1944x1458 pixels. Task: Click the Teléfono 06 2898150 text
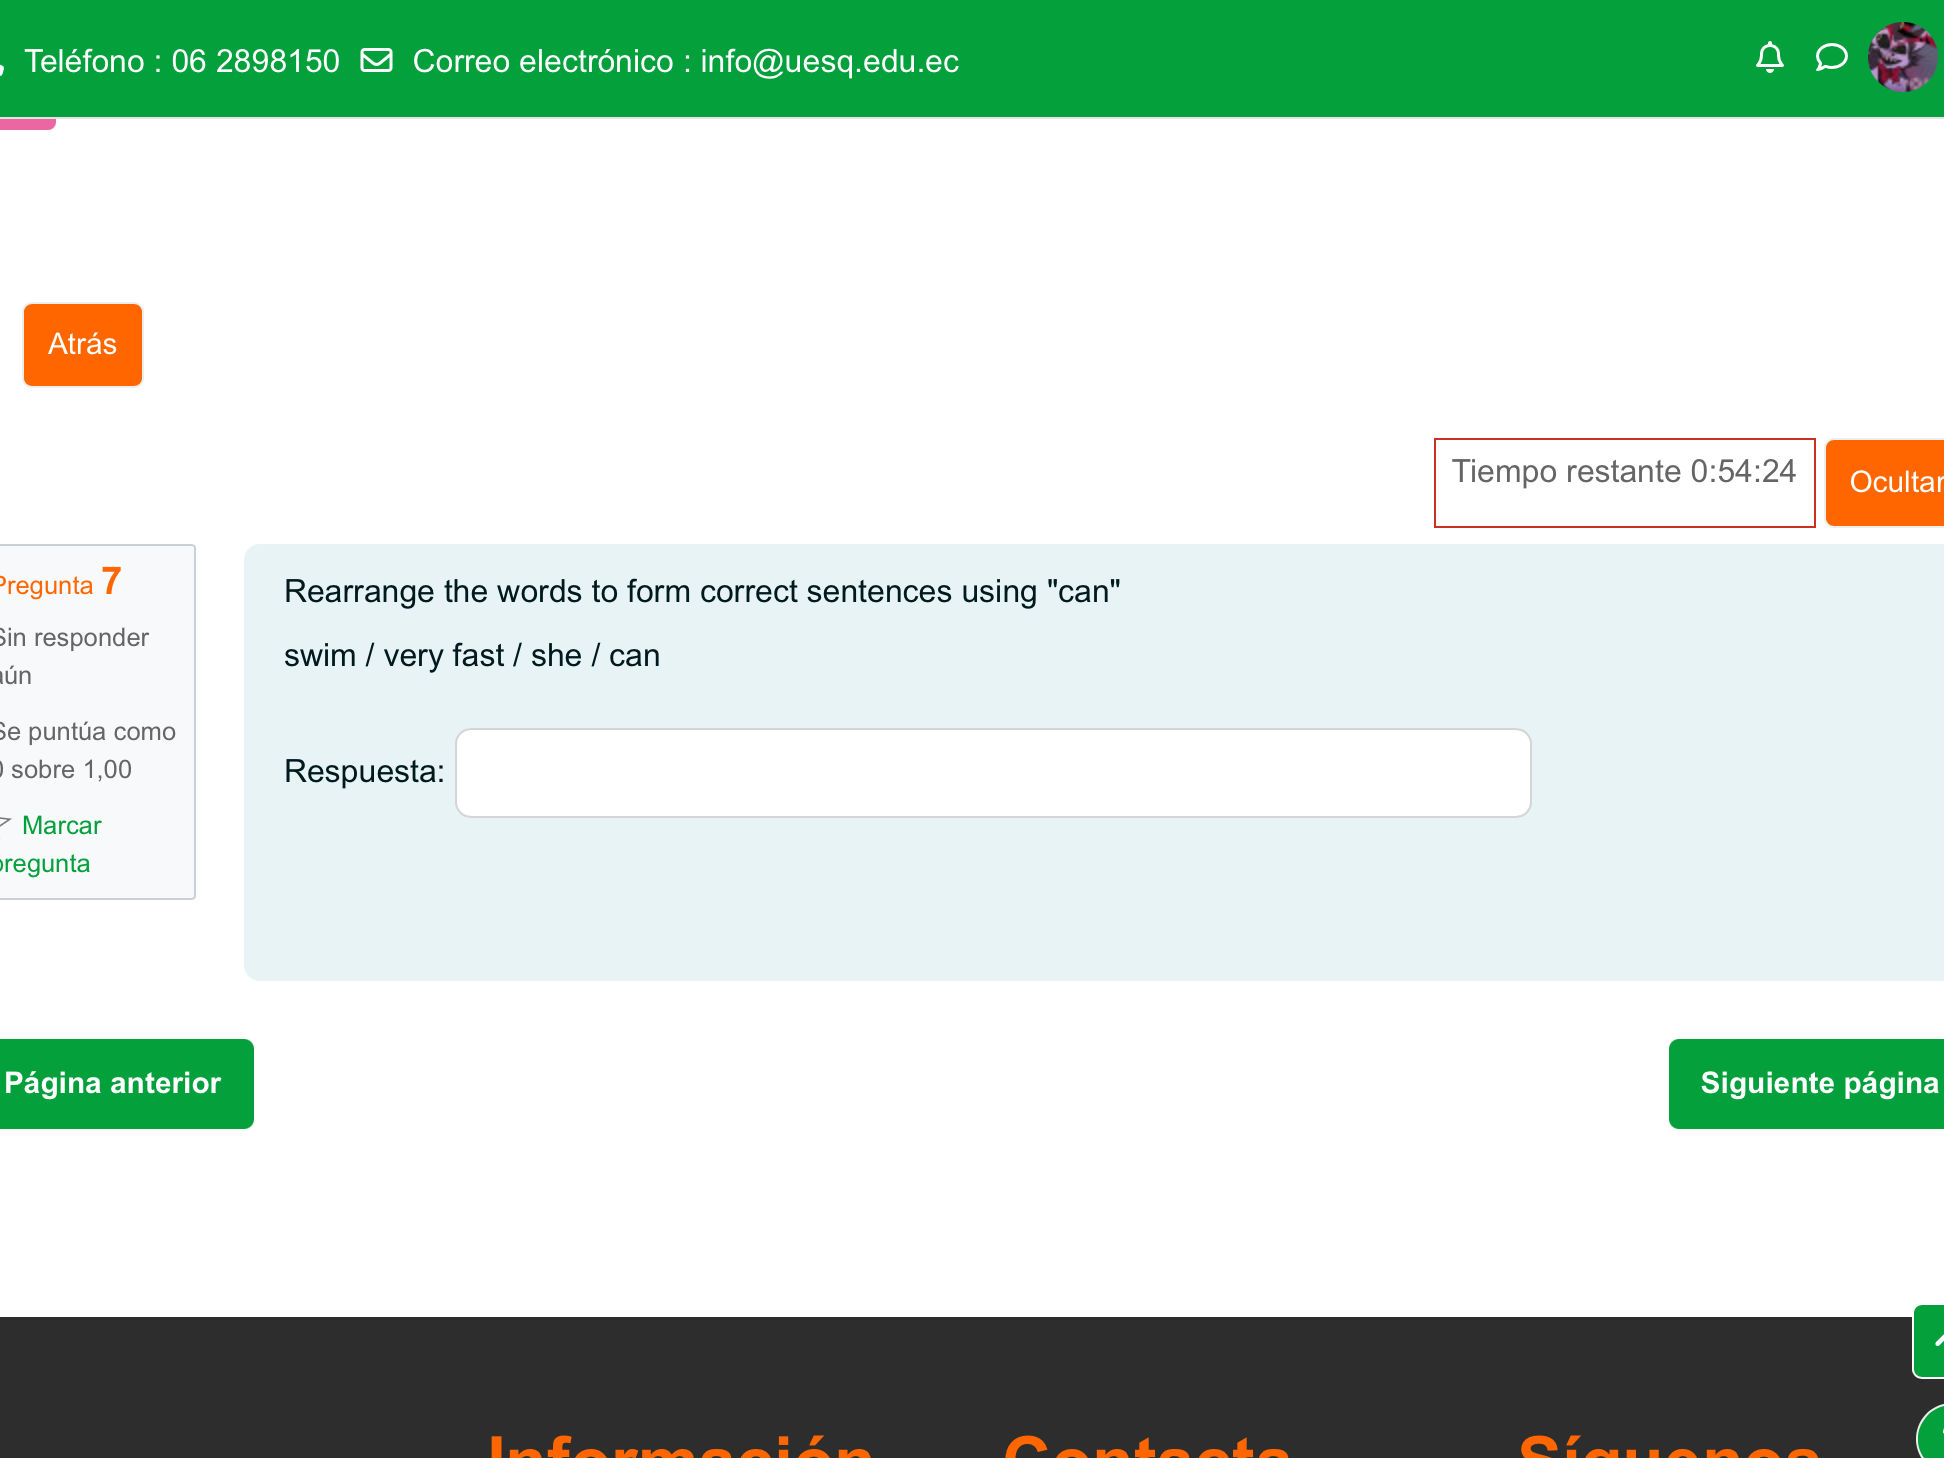[x=181, y=61]
